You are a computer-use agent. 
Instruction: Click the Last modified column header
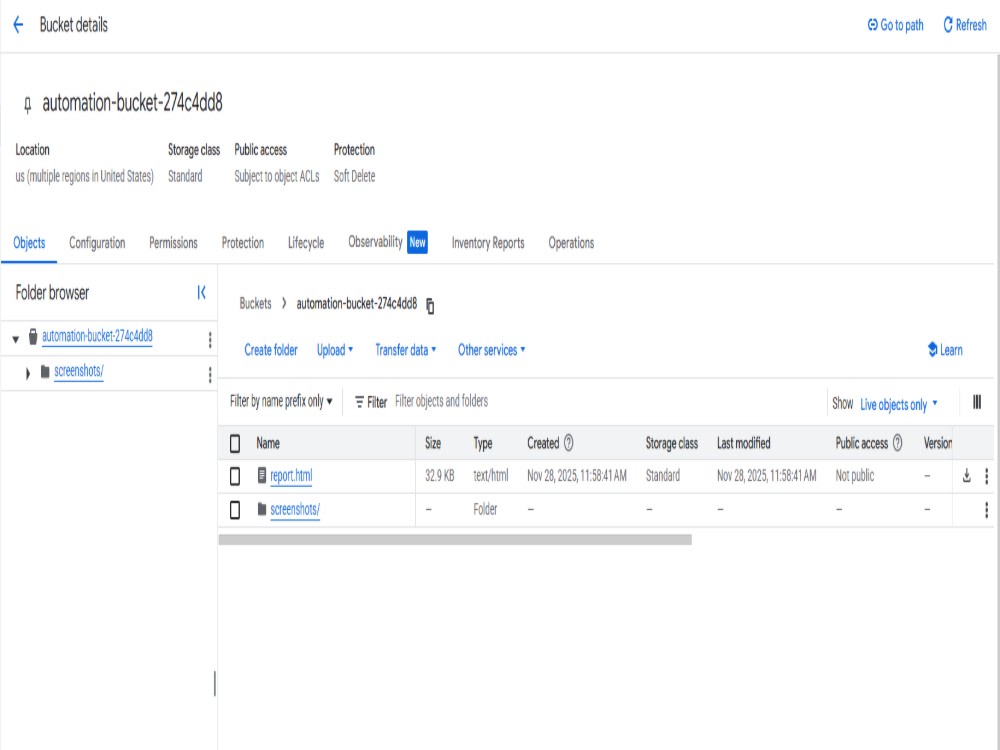coord(744,443)
